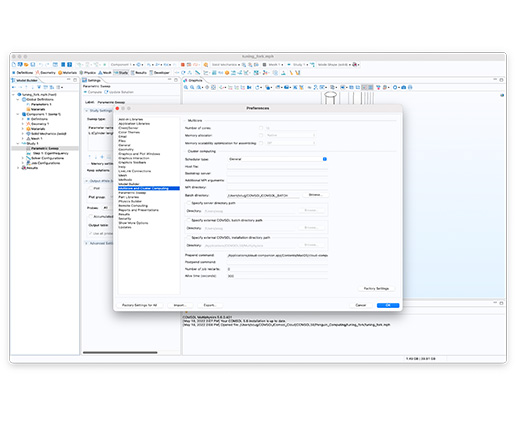Click the Number of job restarts field

(277, 269)
